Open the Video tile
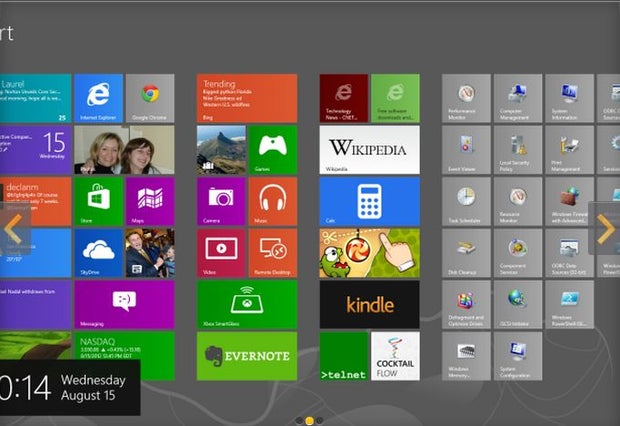 tap(221, 253)
